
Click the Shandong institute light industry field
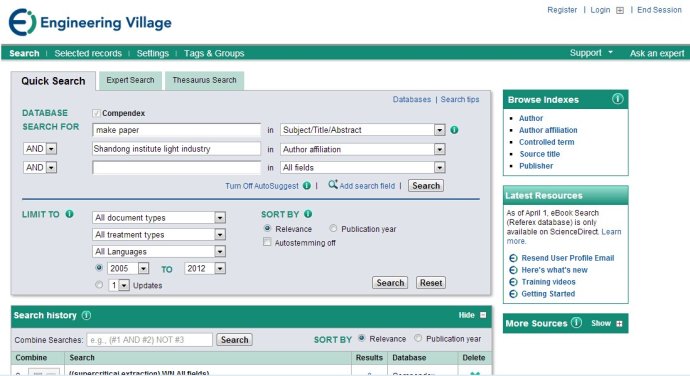176,149
